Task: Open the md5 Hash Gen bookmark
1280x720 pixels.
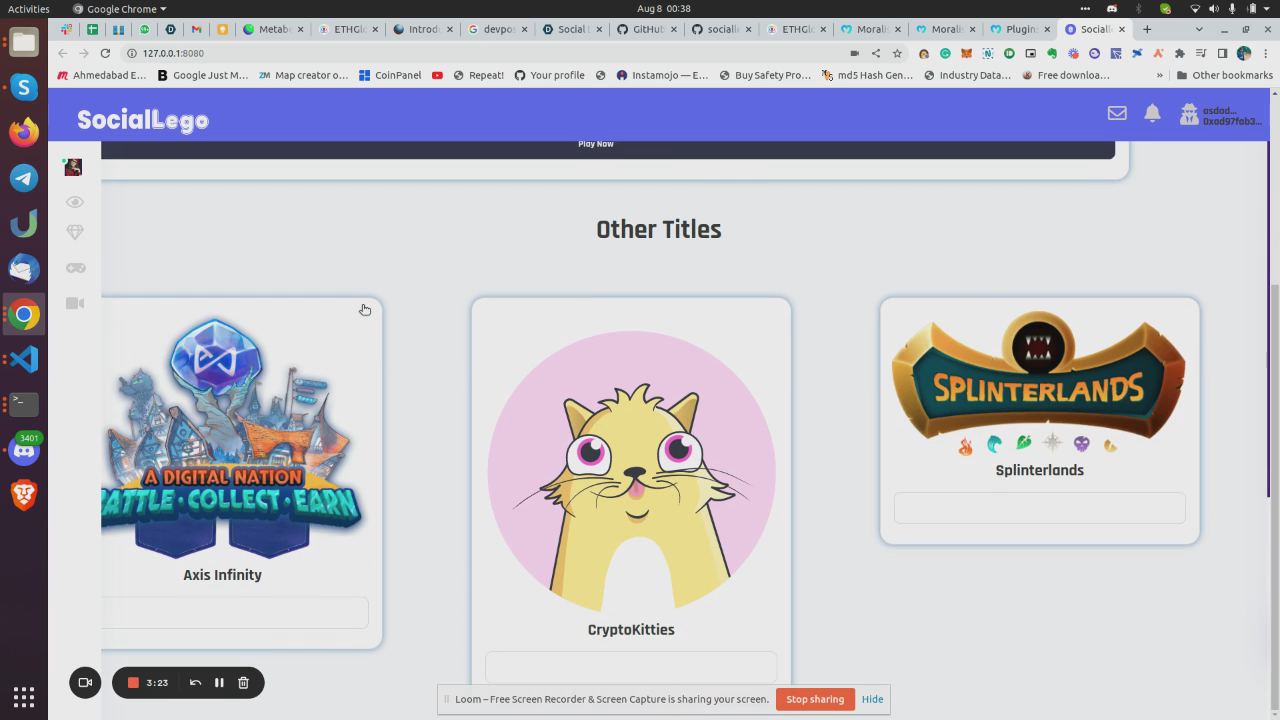Action: (867, 75)
